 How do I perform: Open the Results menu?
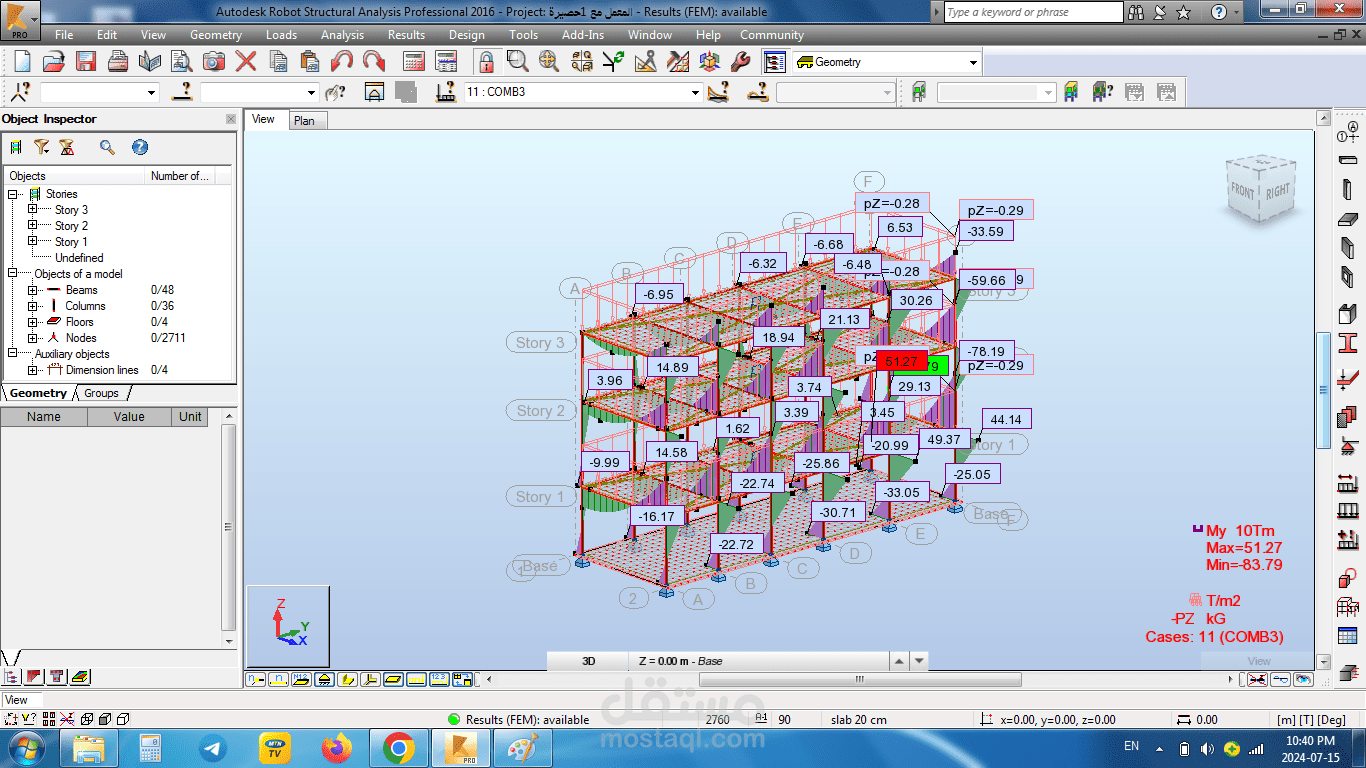(x=406, y=35)
